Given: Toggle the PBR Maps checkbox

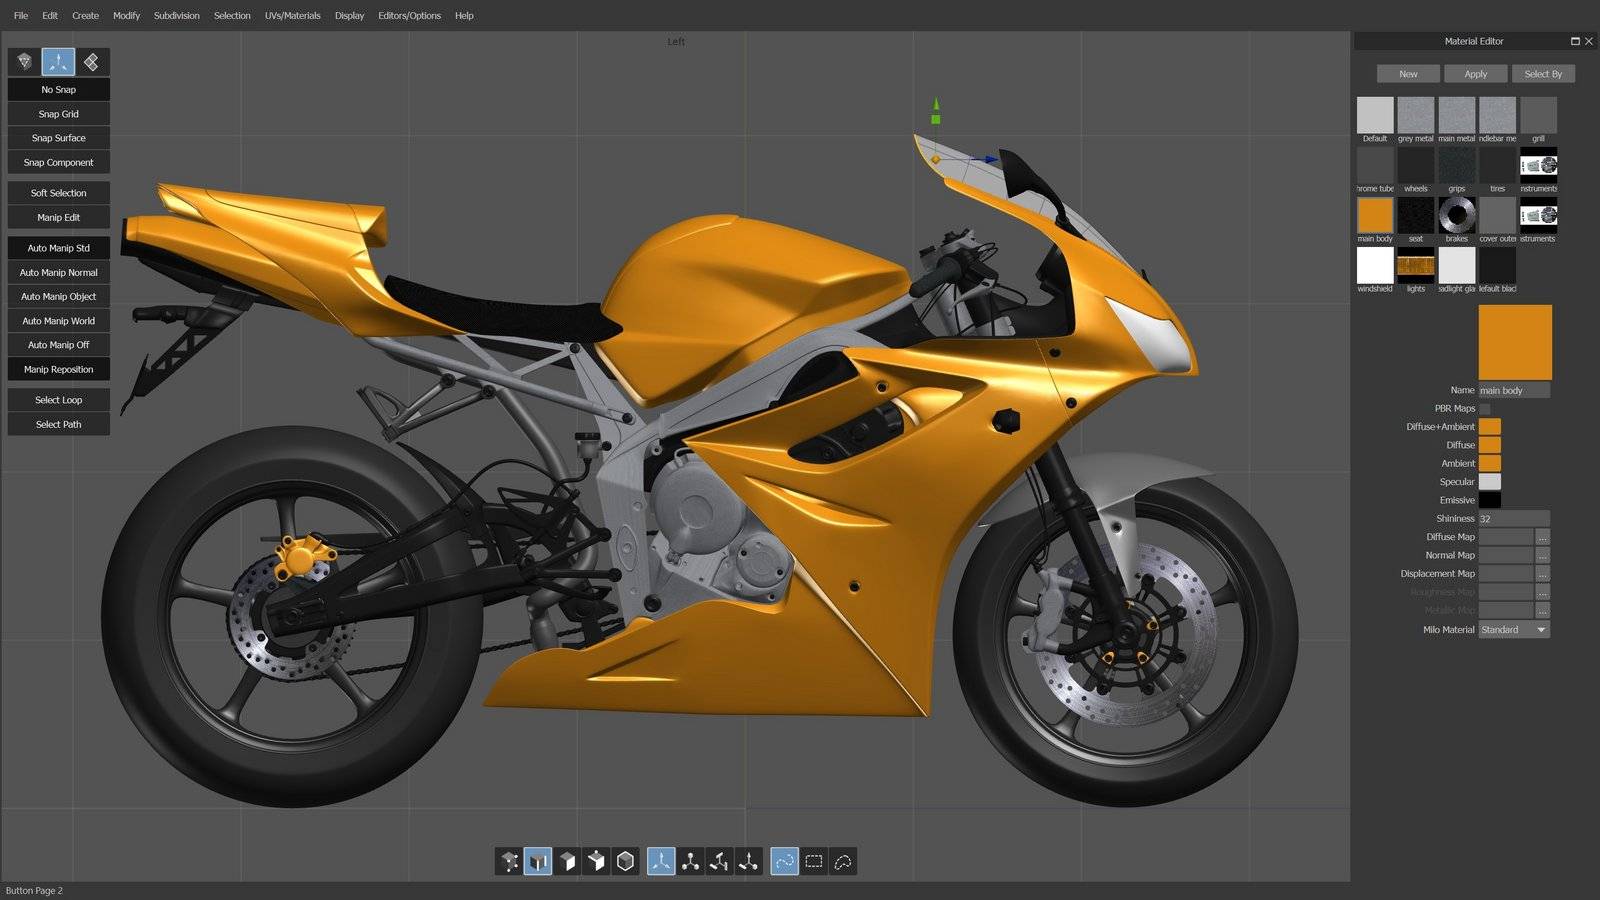Looking at the screenshot, I should point(1485,409).
